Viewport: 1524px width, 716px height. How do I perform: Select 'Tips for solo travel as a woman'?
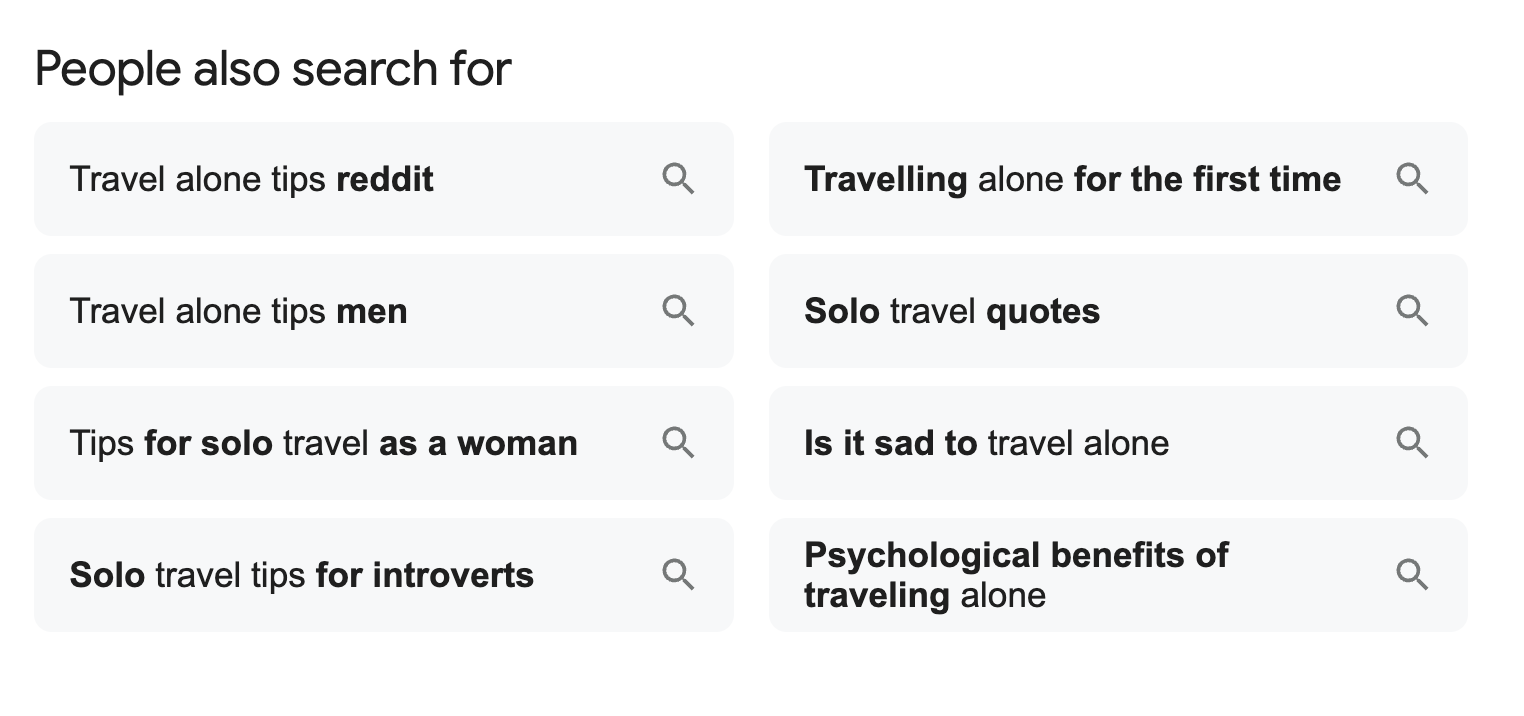(384, 443)
